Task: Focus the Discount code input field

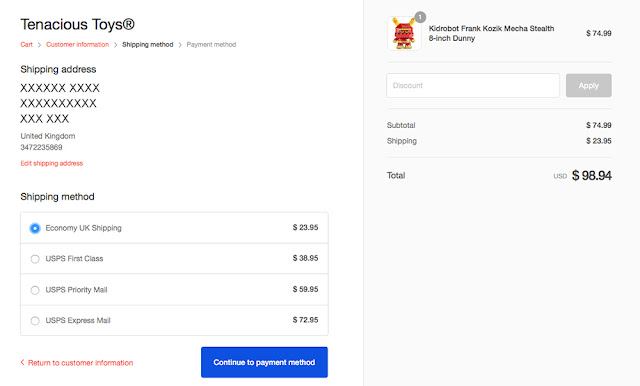Action: coord(473,86)
